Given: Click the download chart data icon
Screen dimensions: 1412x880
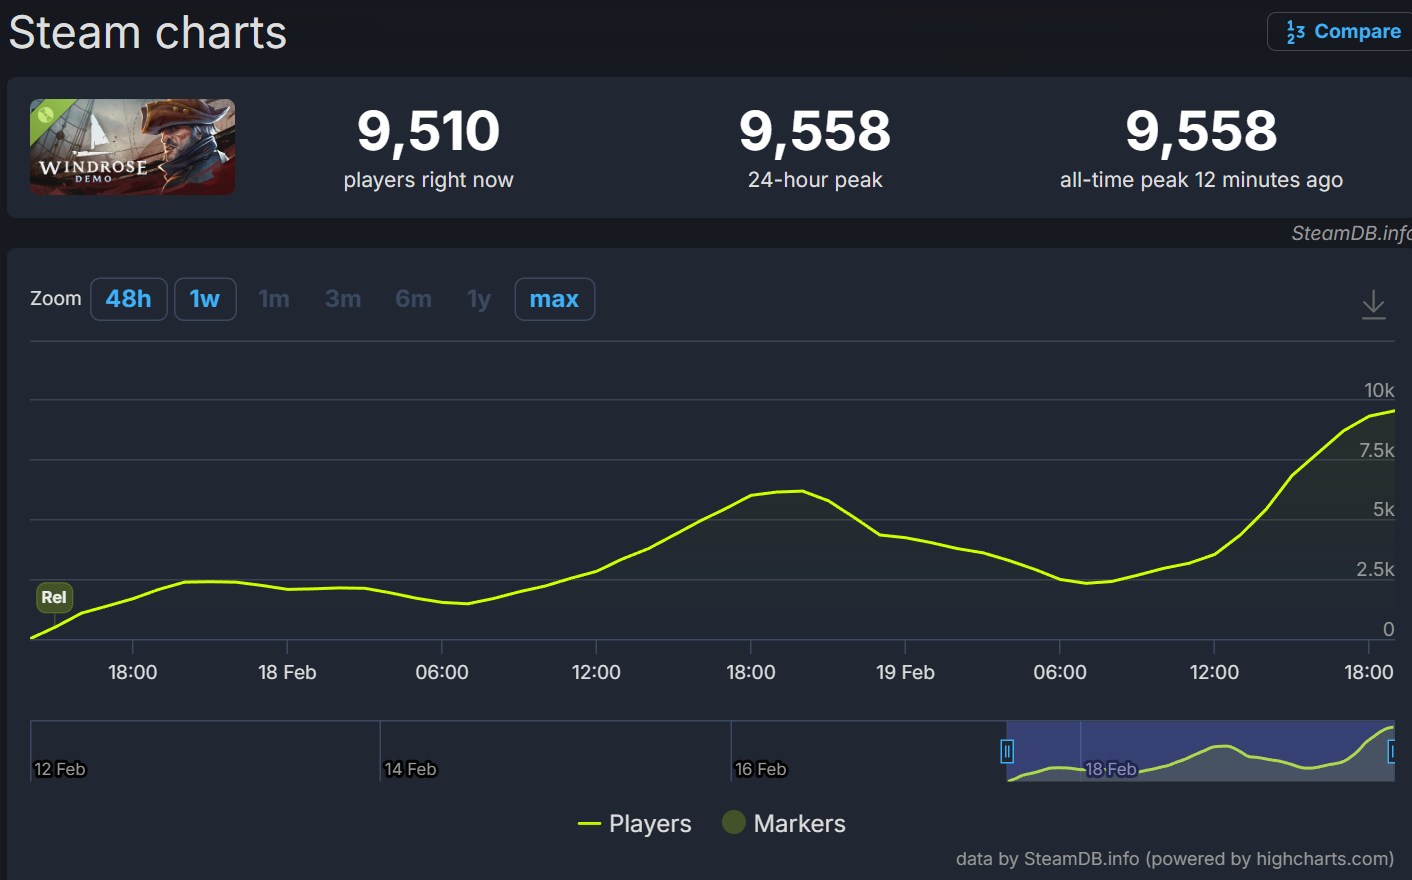Looking at the screenshot, I should [x=1373, y=304].
